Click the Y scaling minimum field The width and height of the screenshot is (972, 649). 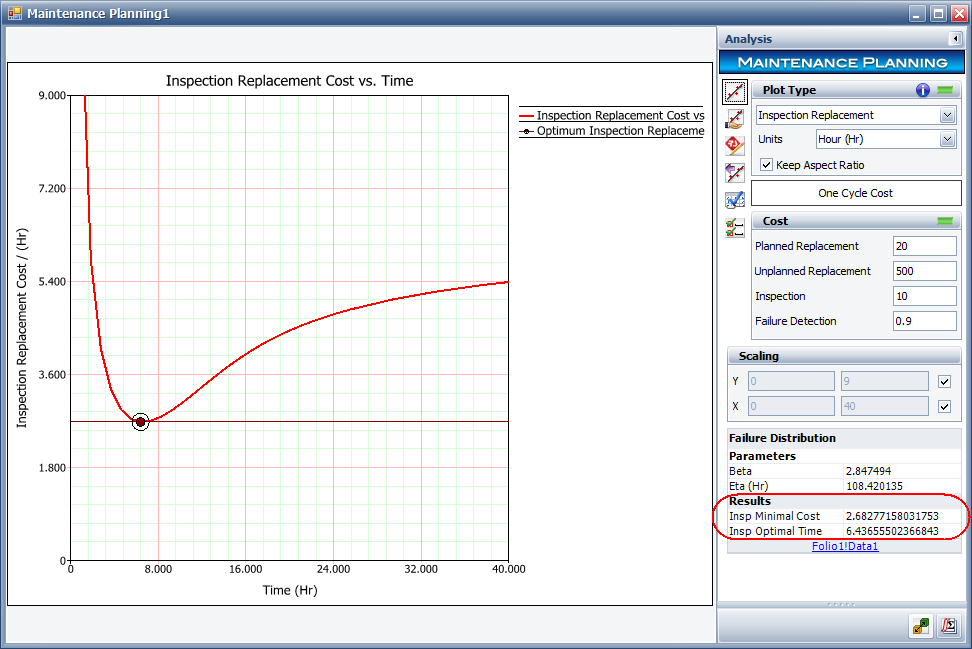click(791, 381)
